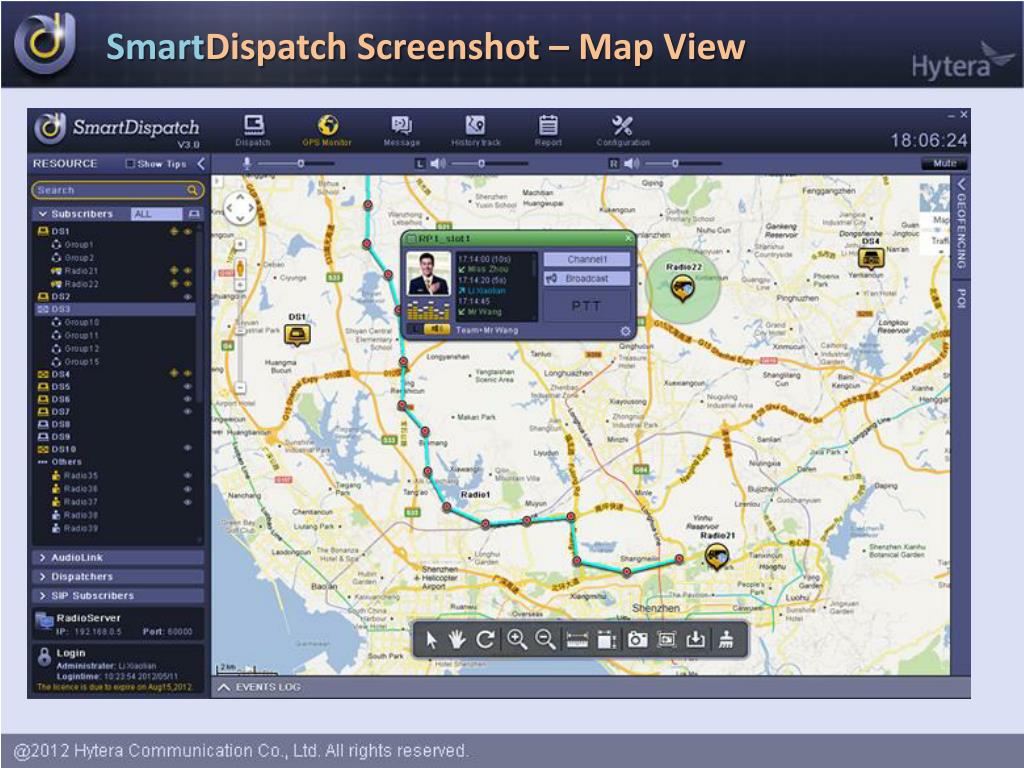Screen dimensions: 1024x768
Task: Expand the AudioLink section
Action: click(x=43, y=557)
